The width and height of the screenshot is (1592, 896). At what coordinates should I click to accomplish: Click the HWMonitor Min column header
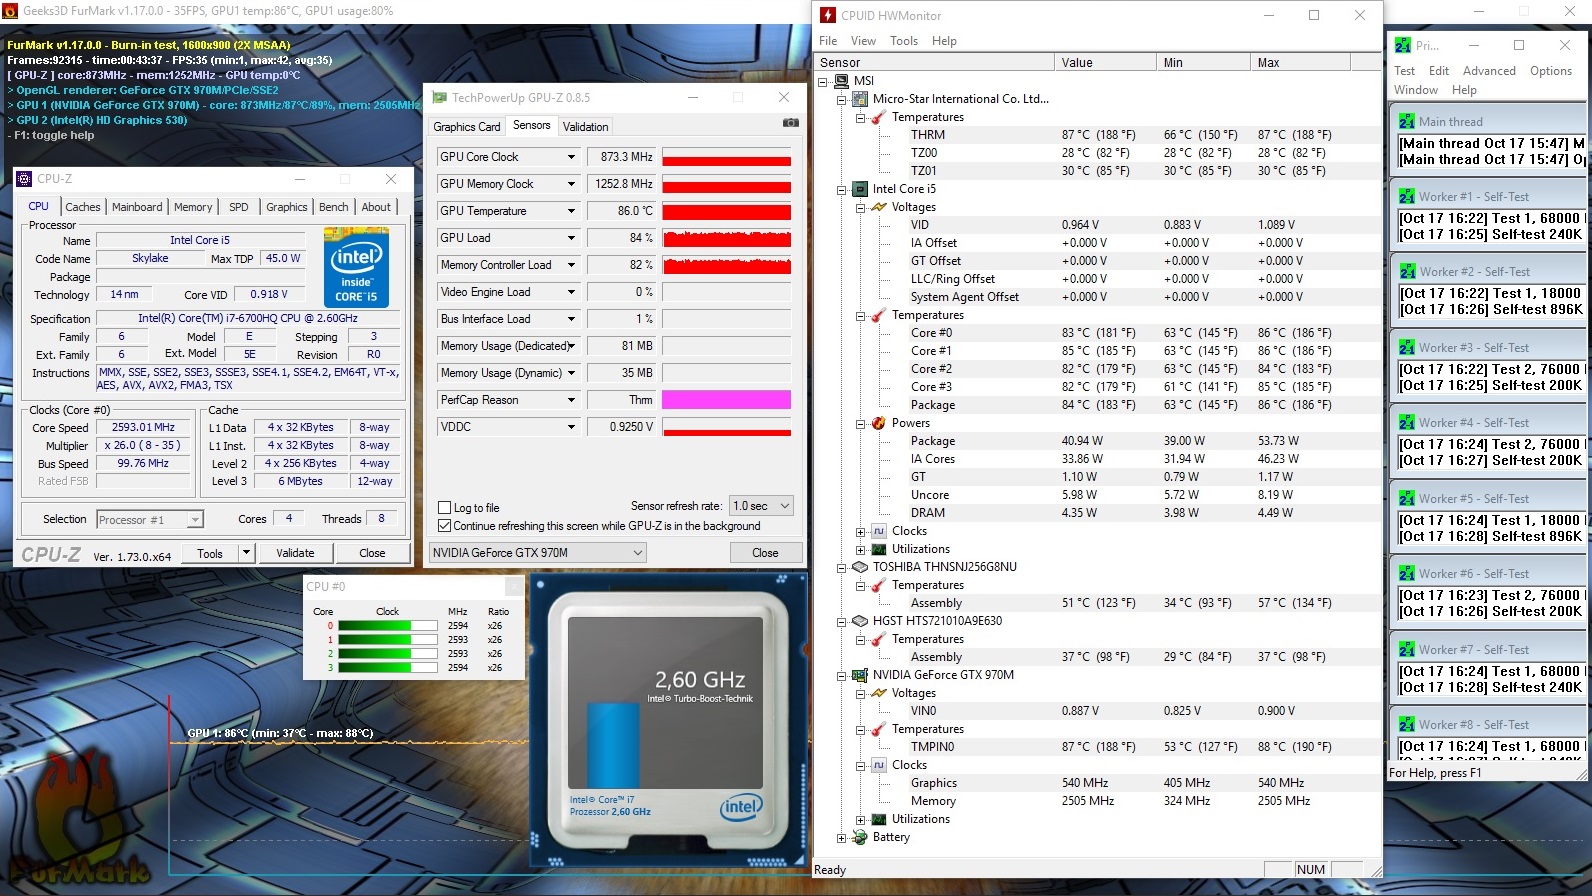(1202, 62)
